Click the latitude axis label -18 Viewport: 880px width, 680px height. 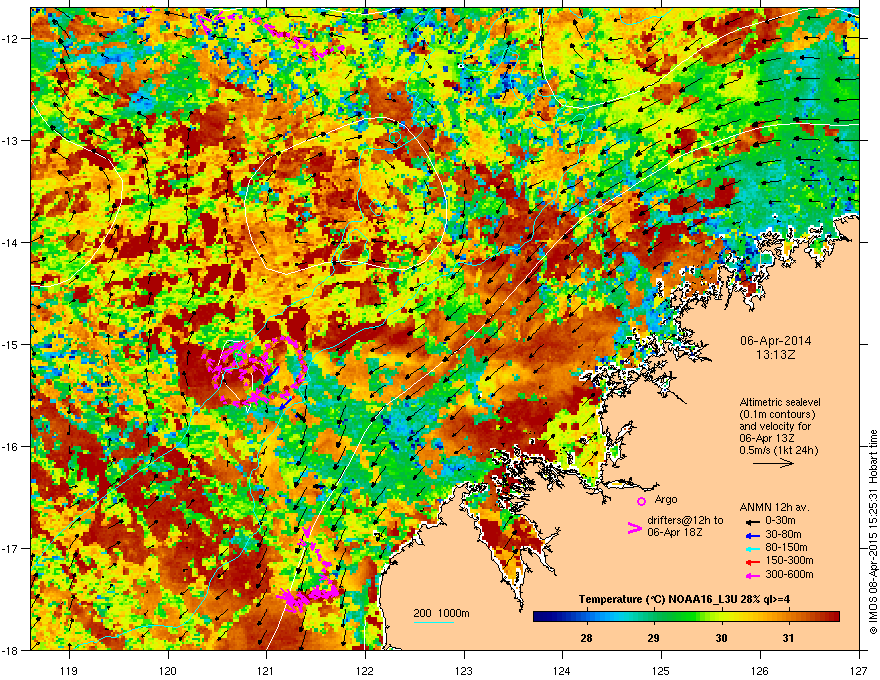pyautogui.click(x=10, y=650)
